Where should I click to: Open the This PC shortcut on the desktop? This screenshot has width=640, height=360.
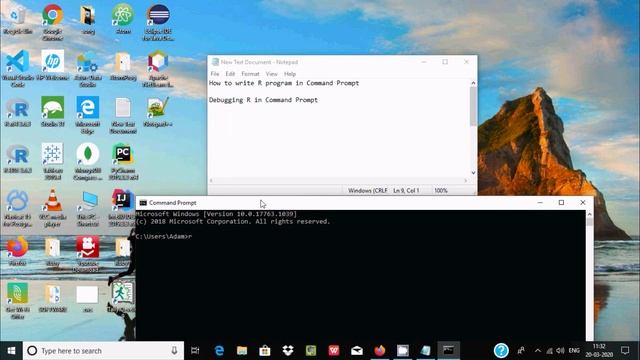88,208
